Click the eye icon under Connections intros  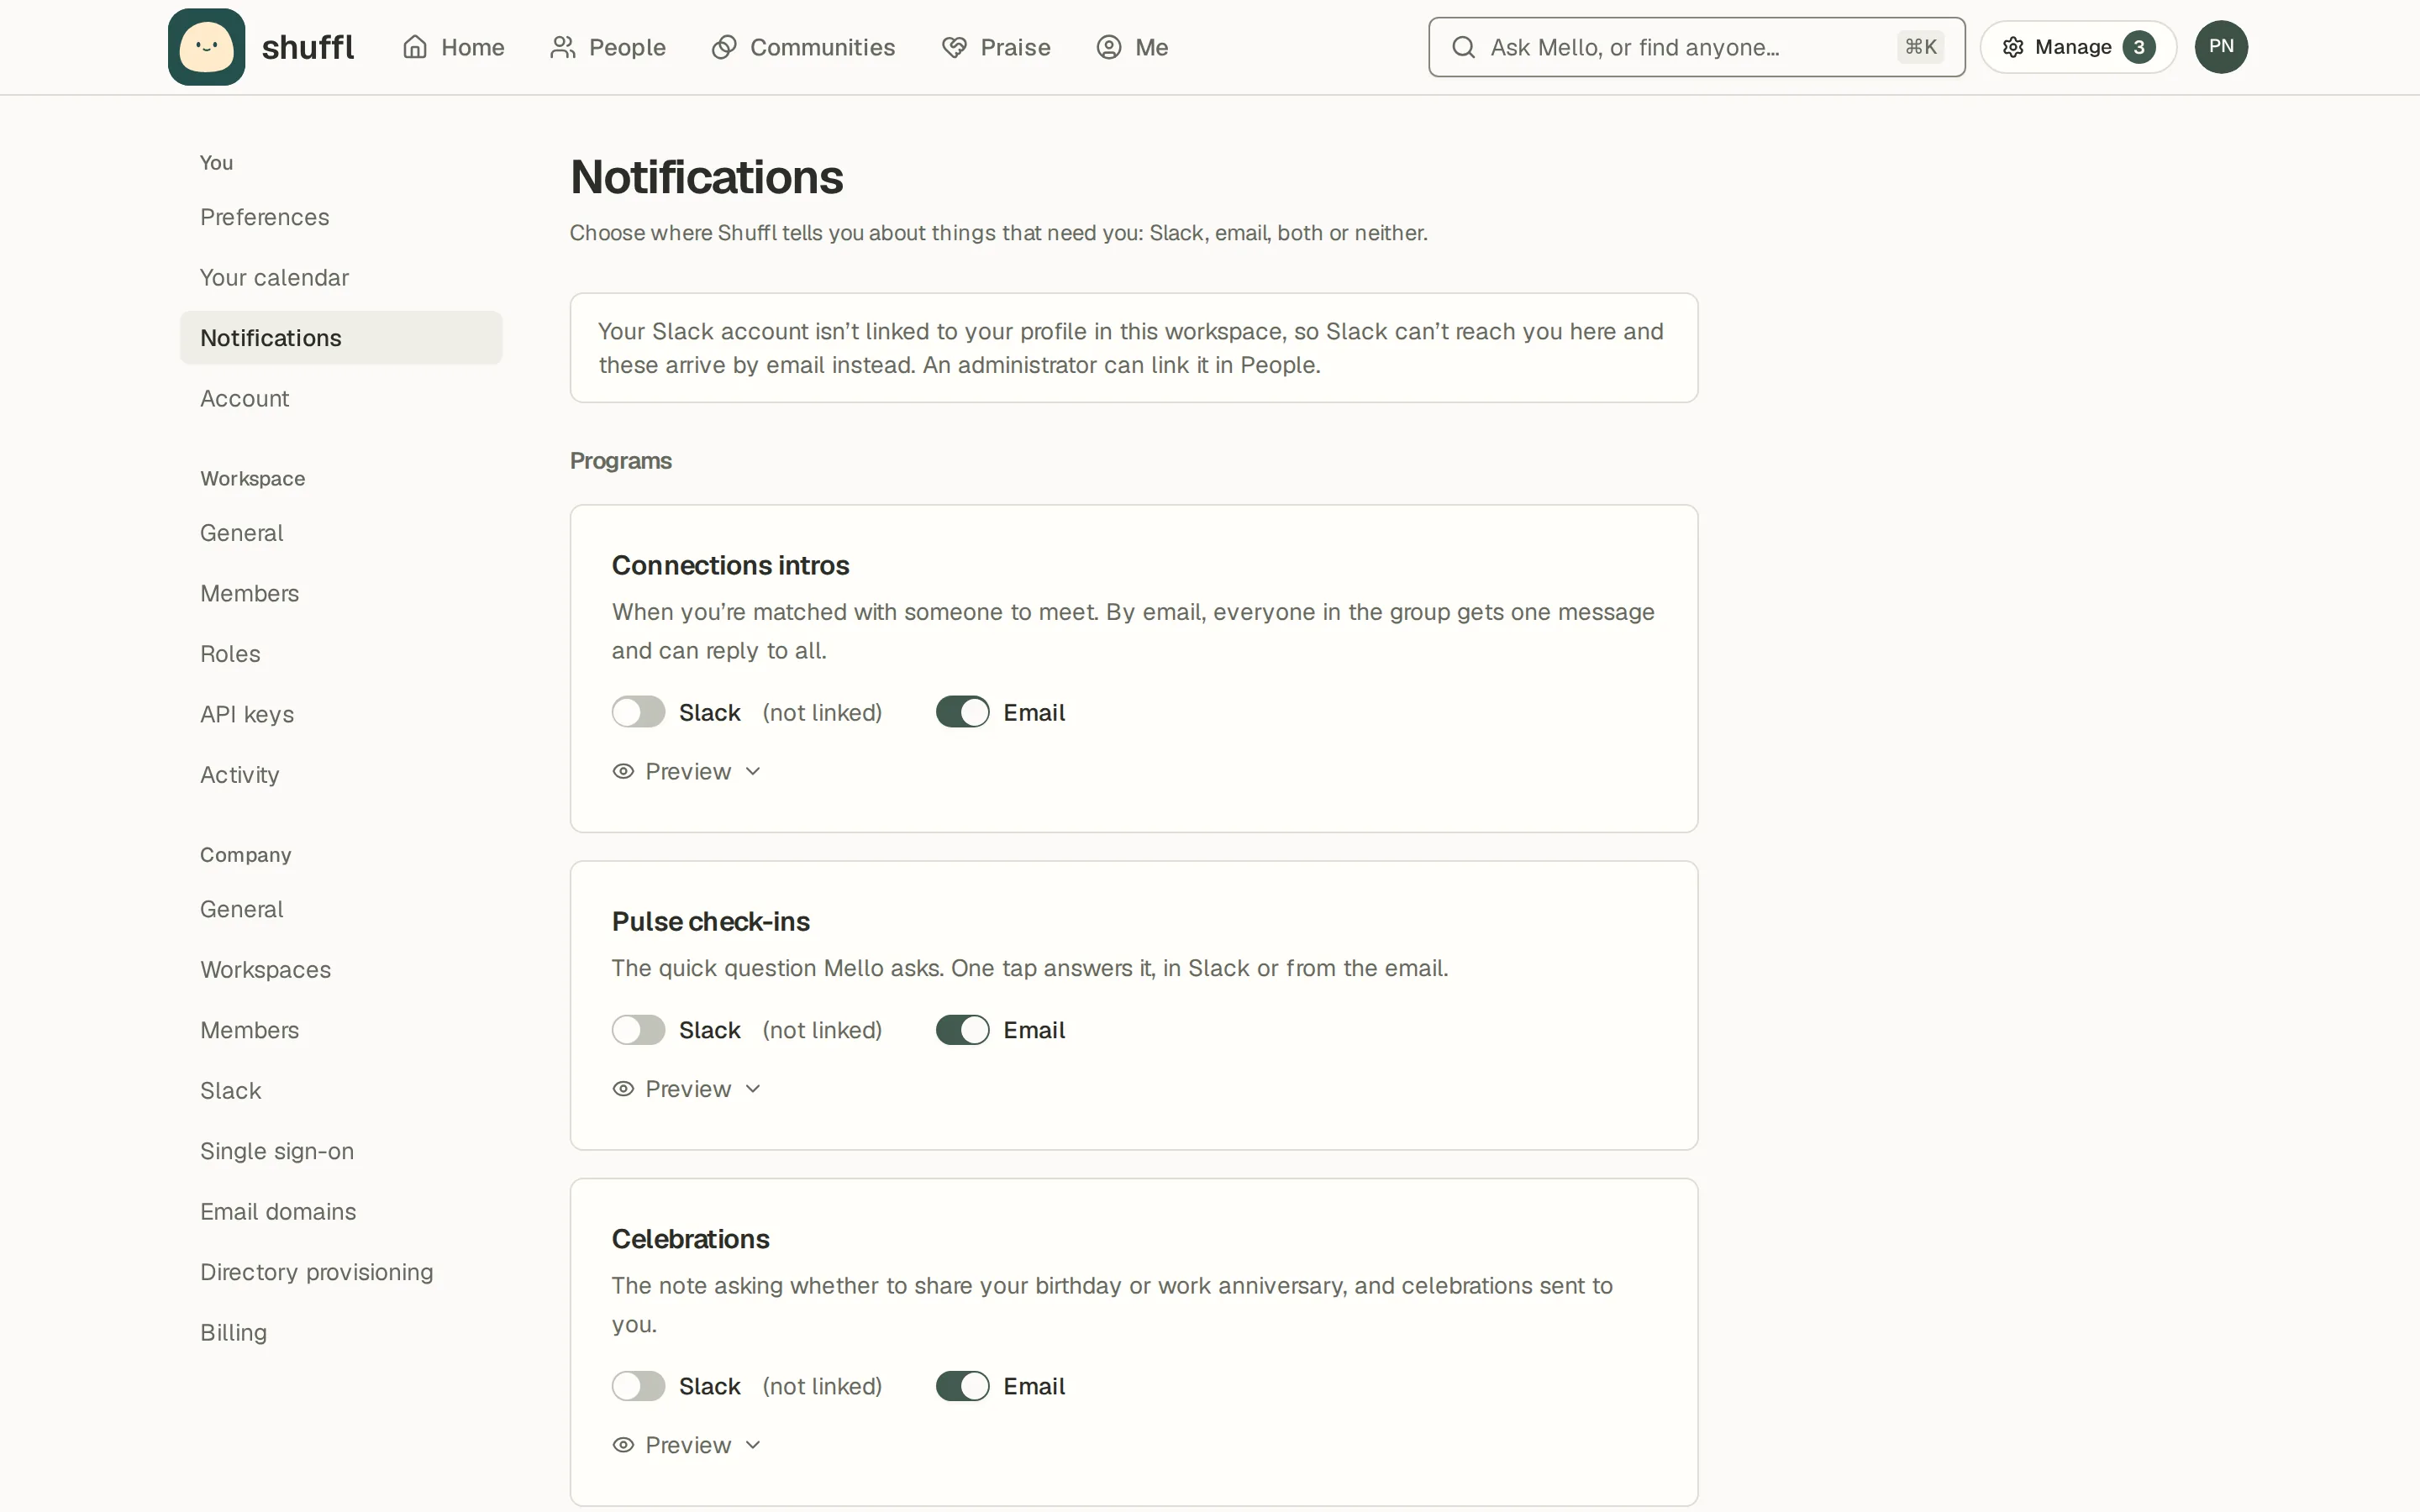(x=623, y=771)
